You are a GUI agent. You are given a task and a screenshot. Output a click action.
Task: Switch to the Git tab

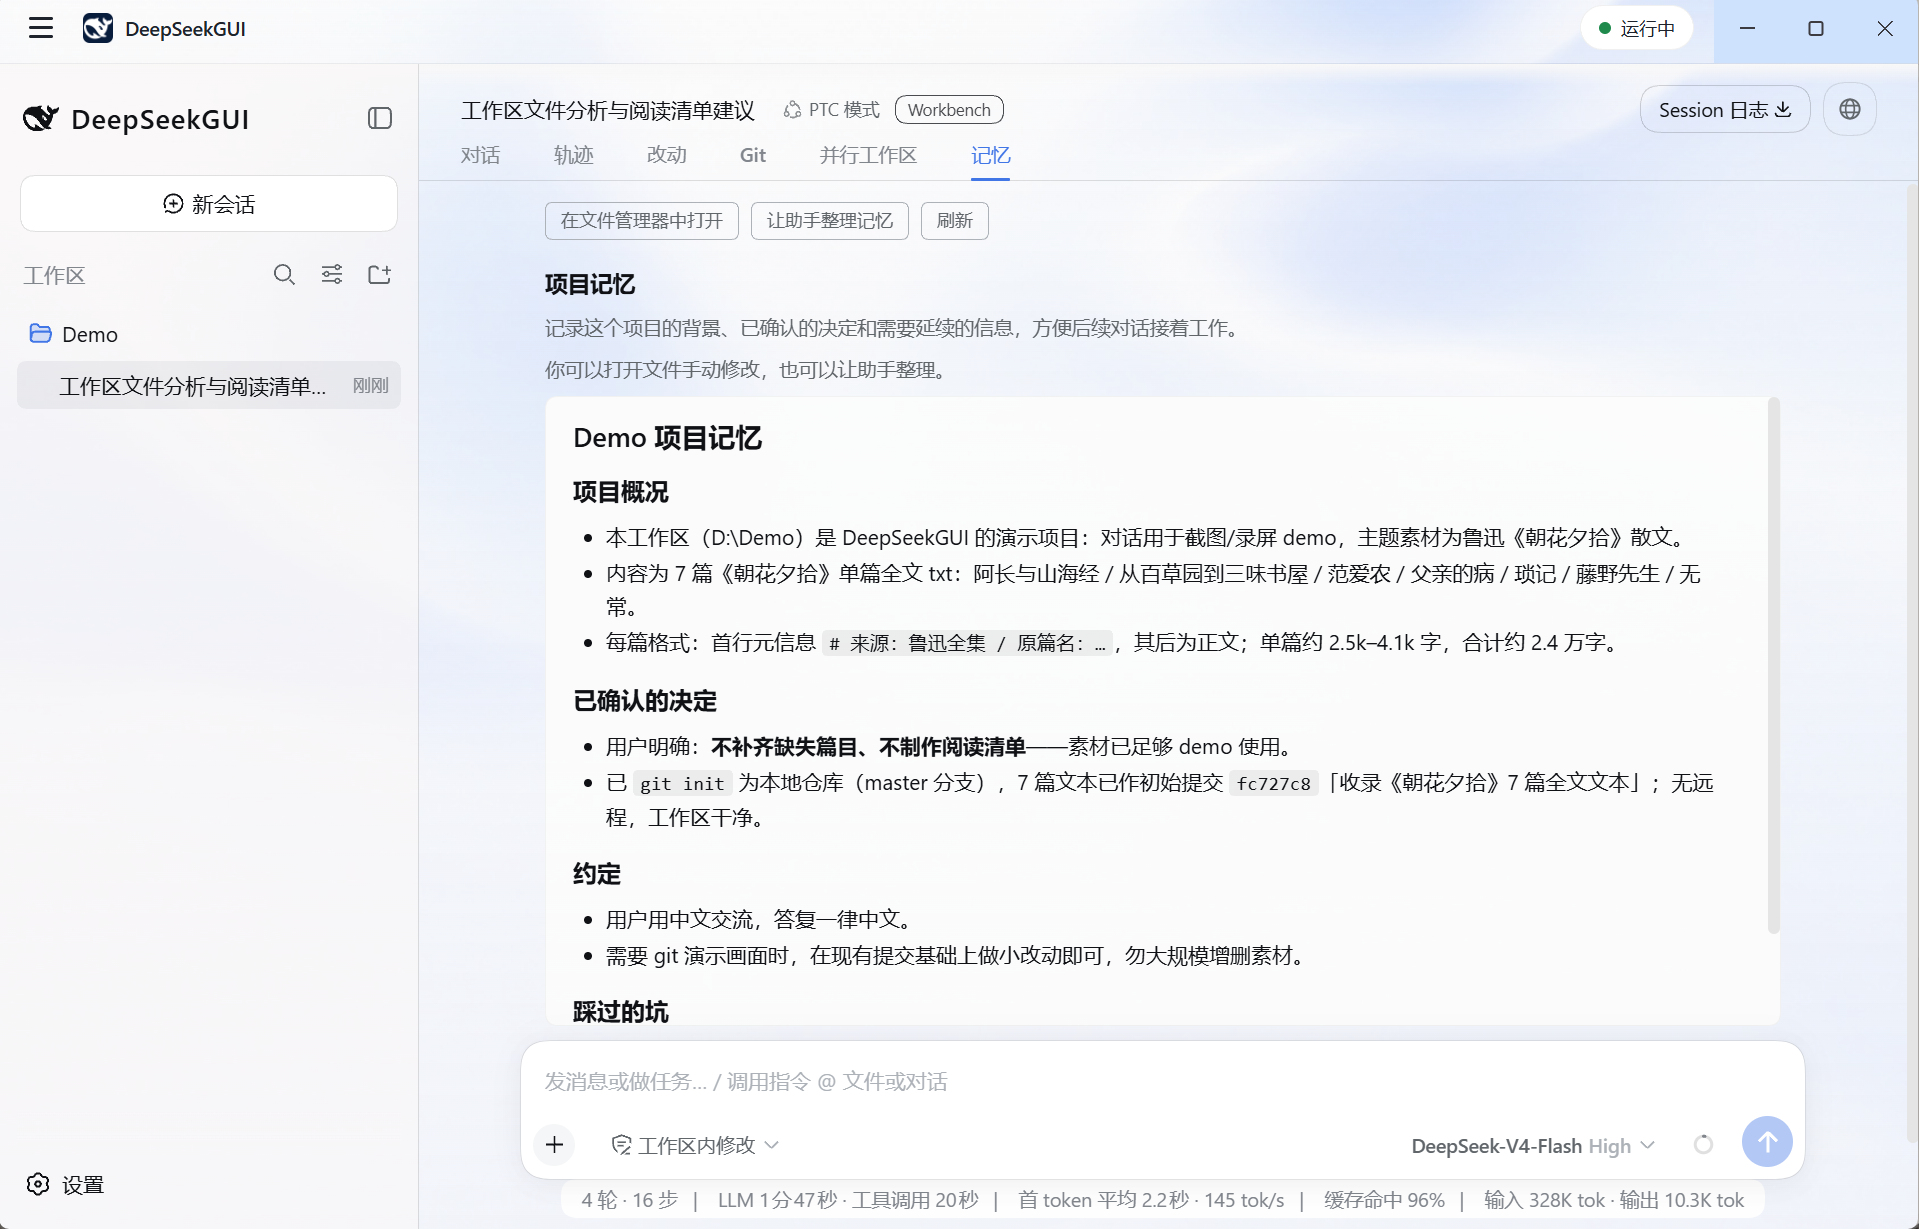(753, 155)
